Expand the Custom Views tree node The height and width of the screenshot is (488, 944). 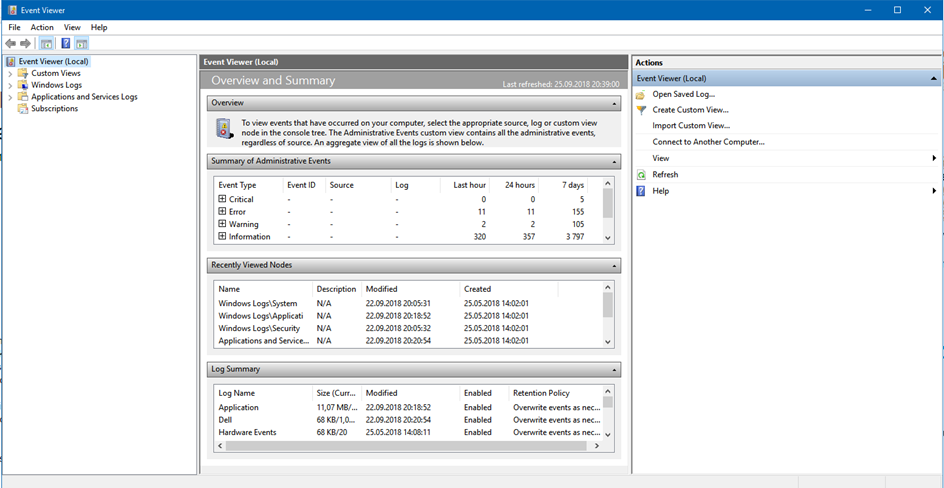[10, 73]
